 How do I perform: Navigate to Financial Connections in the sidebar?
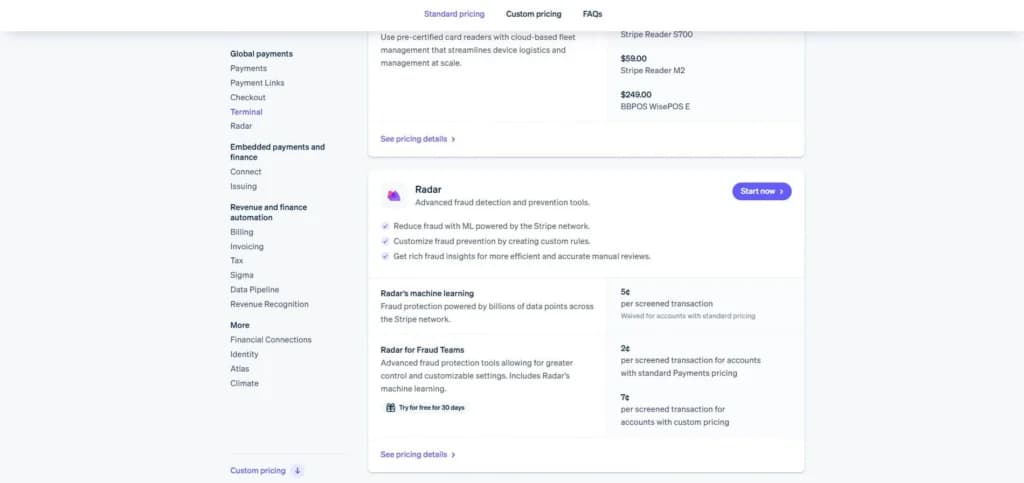point(271,339)
